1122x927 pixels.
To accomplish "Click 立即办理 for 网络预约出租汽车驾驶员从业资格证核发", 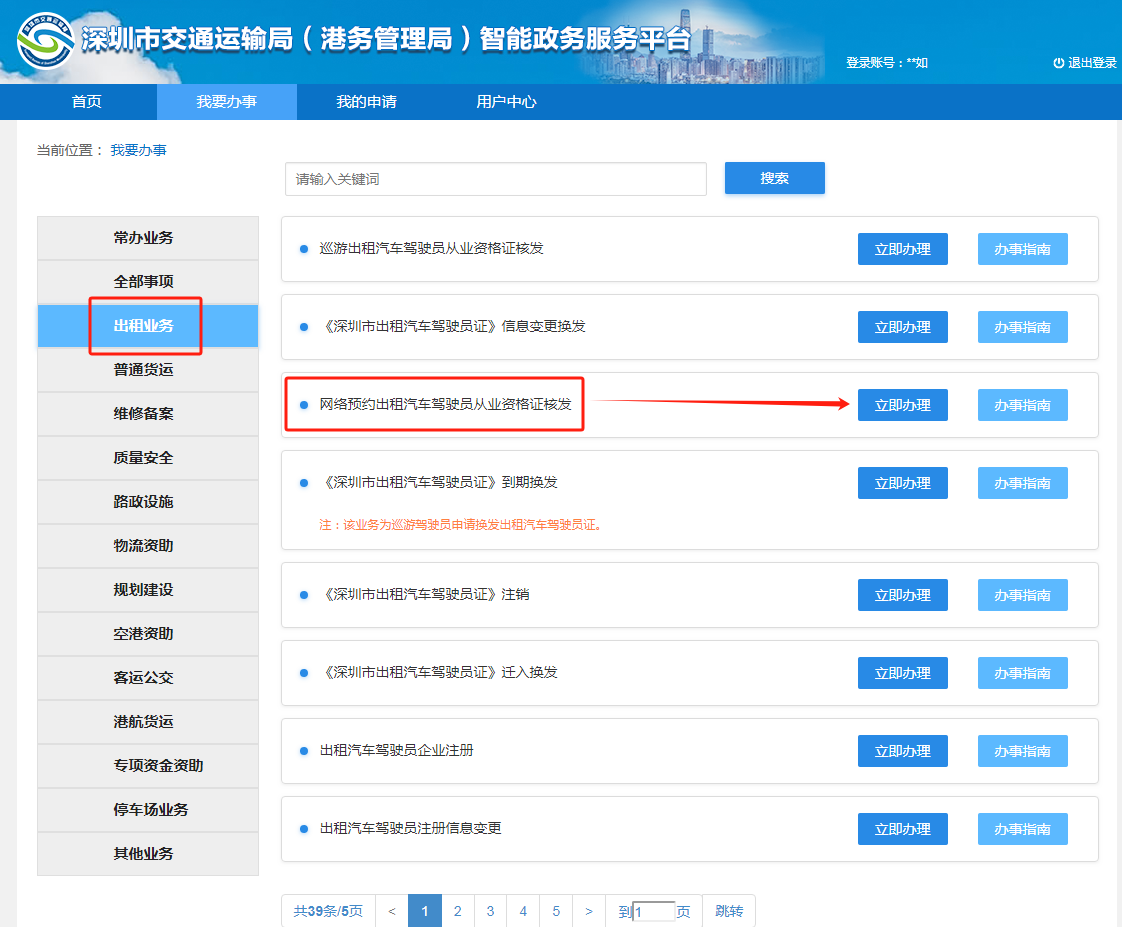I will pyautogui.click(x=901, y=404).
